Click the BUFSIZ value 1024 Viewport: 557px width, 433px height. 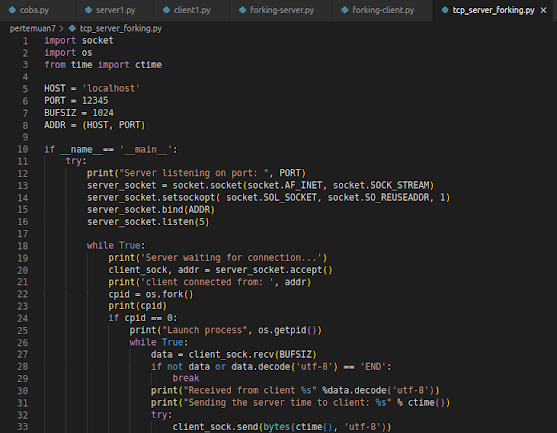[x=103, y=113]
